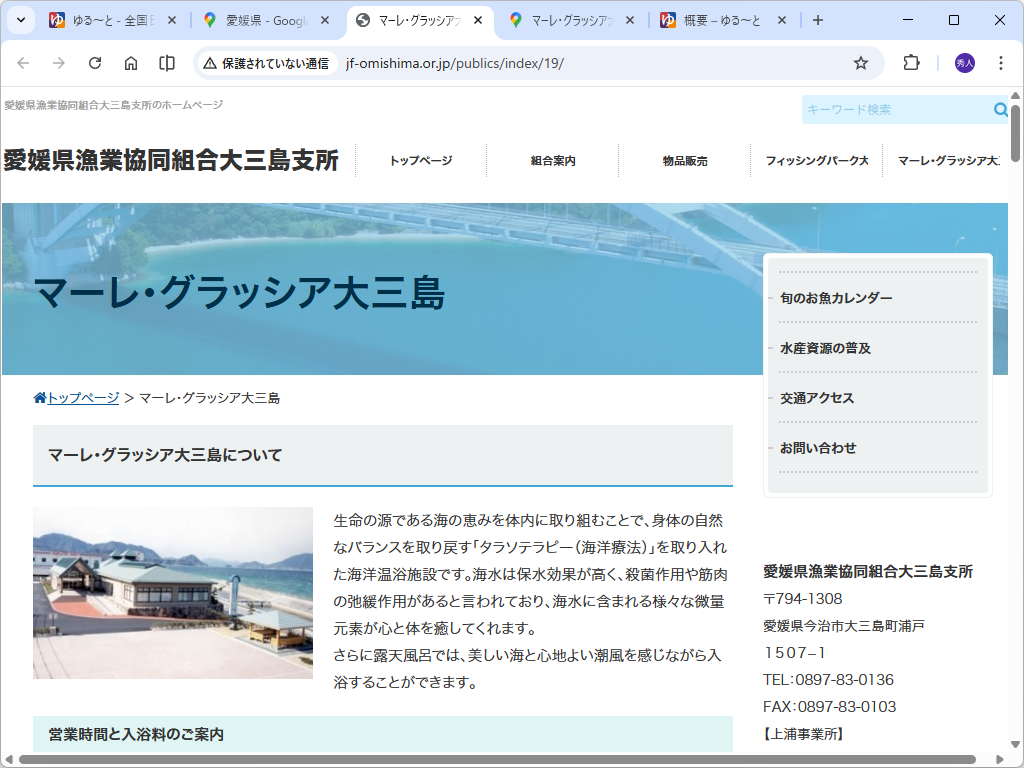Select 物品販売 in the site navigation
1024x768 pixels.
coord(684,160)
